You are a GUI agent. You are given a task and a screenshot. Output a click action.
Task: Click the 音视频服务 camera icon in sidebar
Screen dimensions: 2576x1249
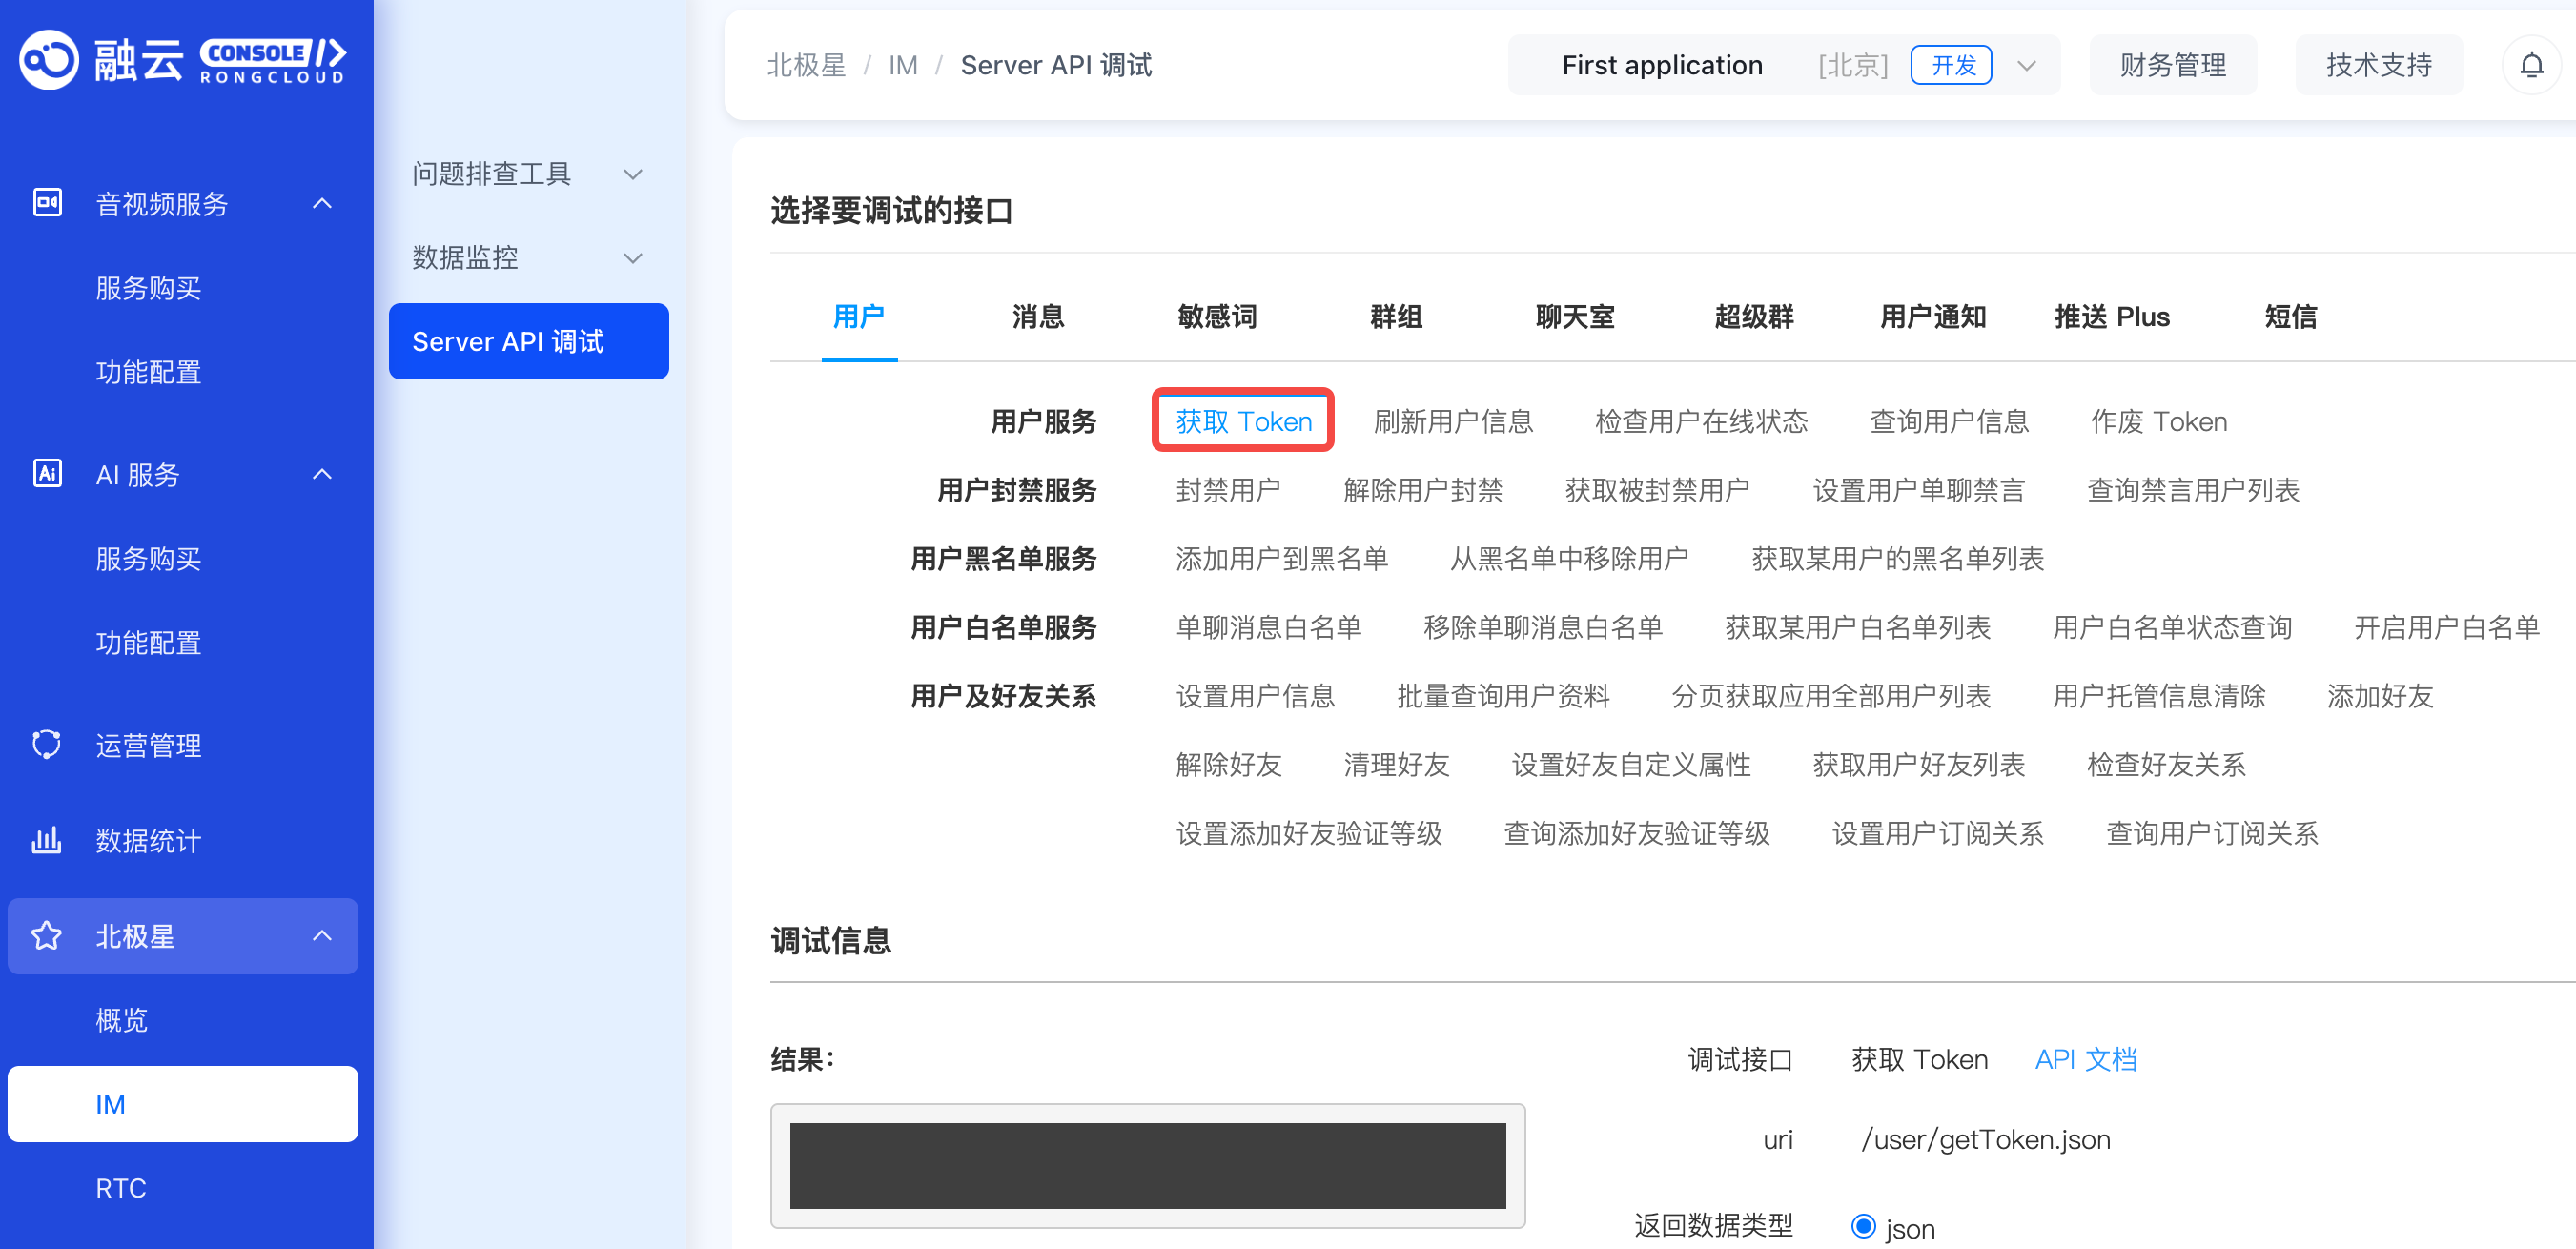pyautogui.click(x=47, y=202)
